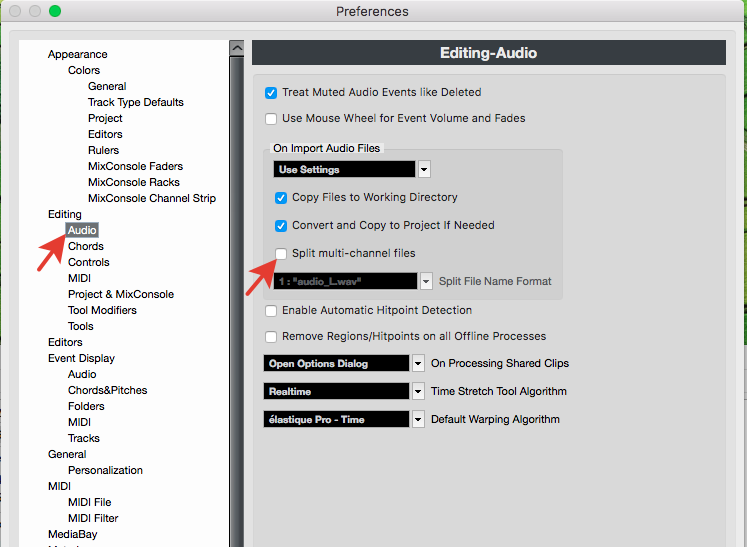The height and width of the screenshot is (547, 747).
Task: Select MIDI under Editing
Action: 79,278
